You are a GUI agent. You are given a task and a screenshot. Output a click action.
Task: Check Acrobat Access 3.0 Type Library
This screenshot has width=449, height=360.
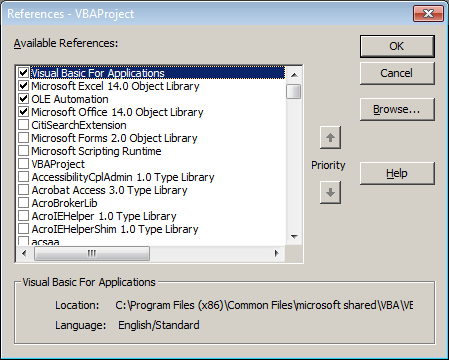click(23, 190)
